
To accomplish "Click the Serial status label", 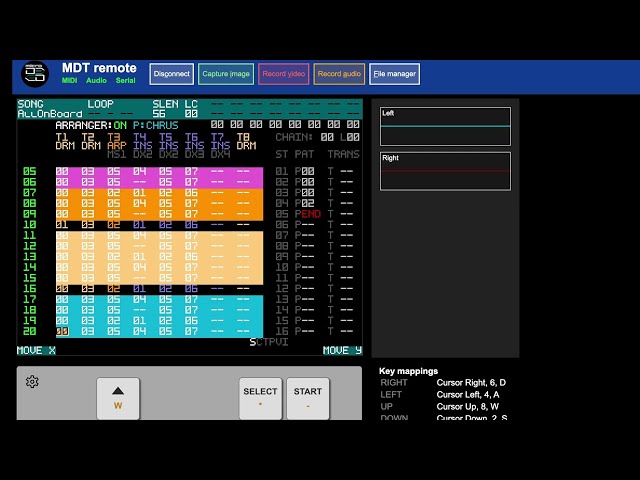I will click(125, 80).
